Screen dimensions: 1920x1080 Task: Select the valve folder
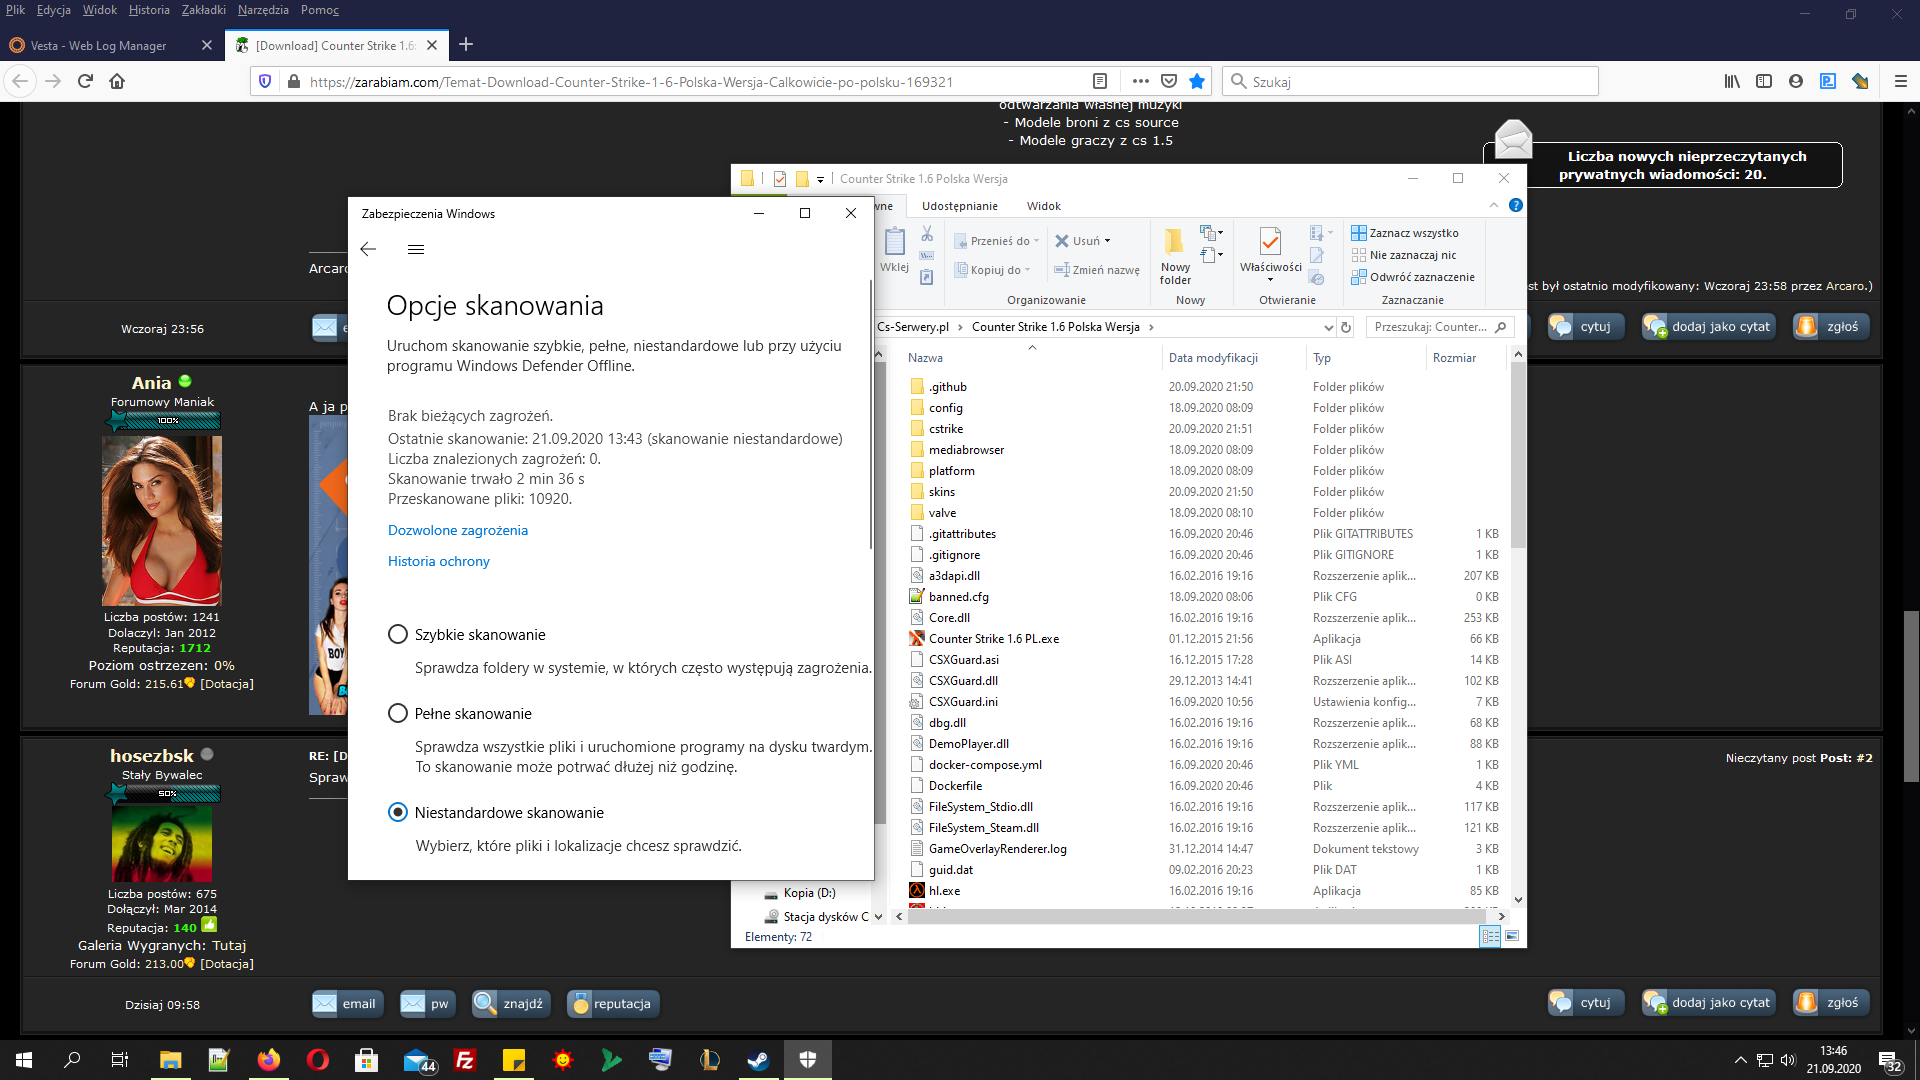[x=941, y=513]
